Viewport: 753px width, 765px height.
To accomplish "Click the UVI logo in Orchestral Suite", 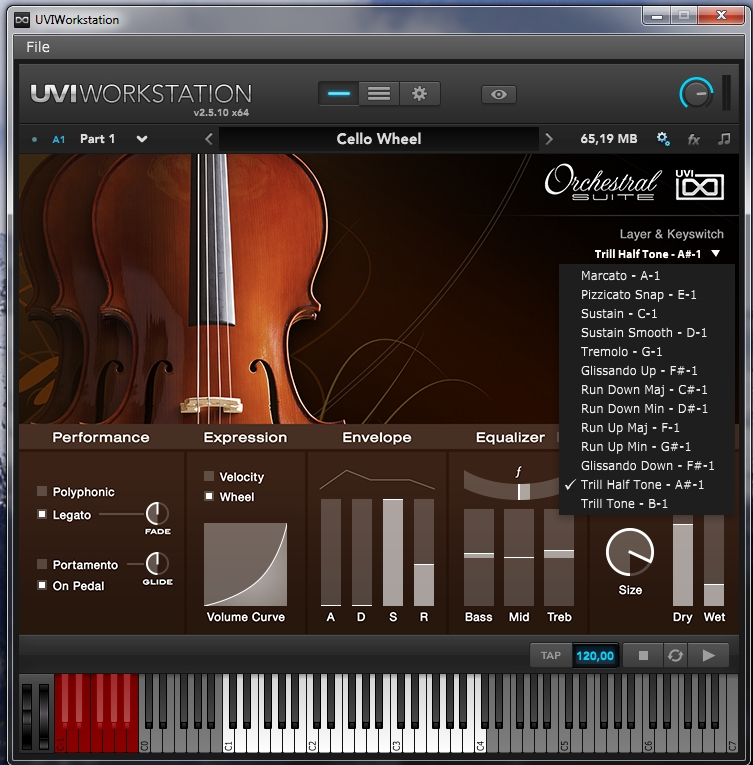I will click(700, 184).
